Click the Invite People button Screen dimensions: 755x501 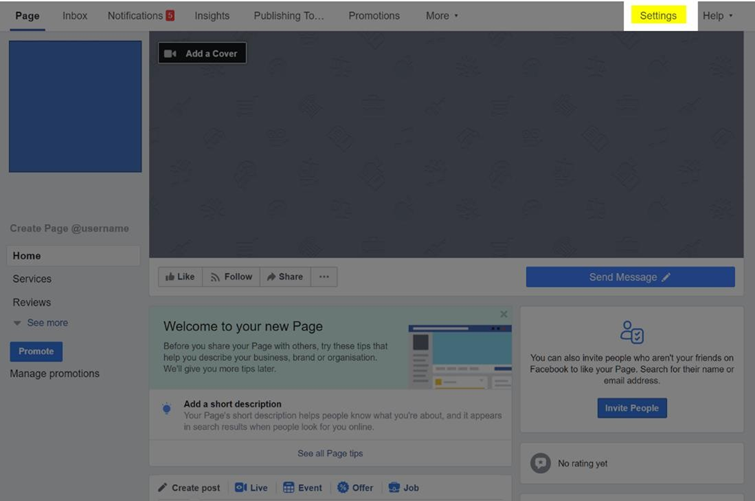point(632,408)
